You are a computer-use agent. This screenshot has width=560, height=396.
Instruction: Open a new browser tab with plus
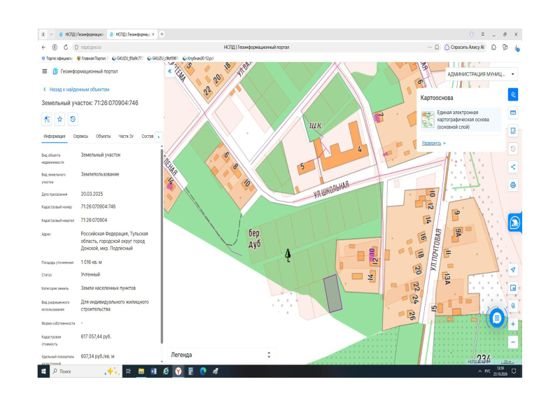(162, 34)
